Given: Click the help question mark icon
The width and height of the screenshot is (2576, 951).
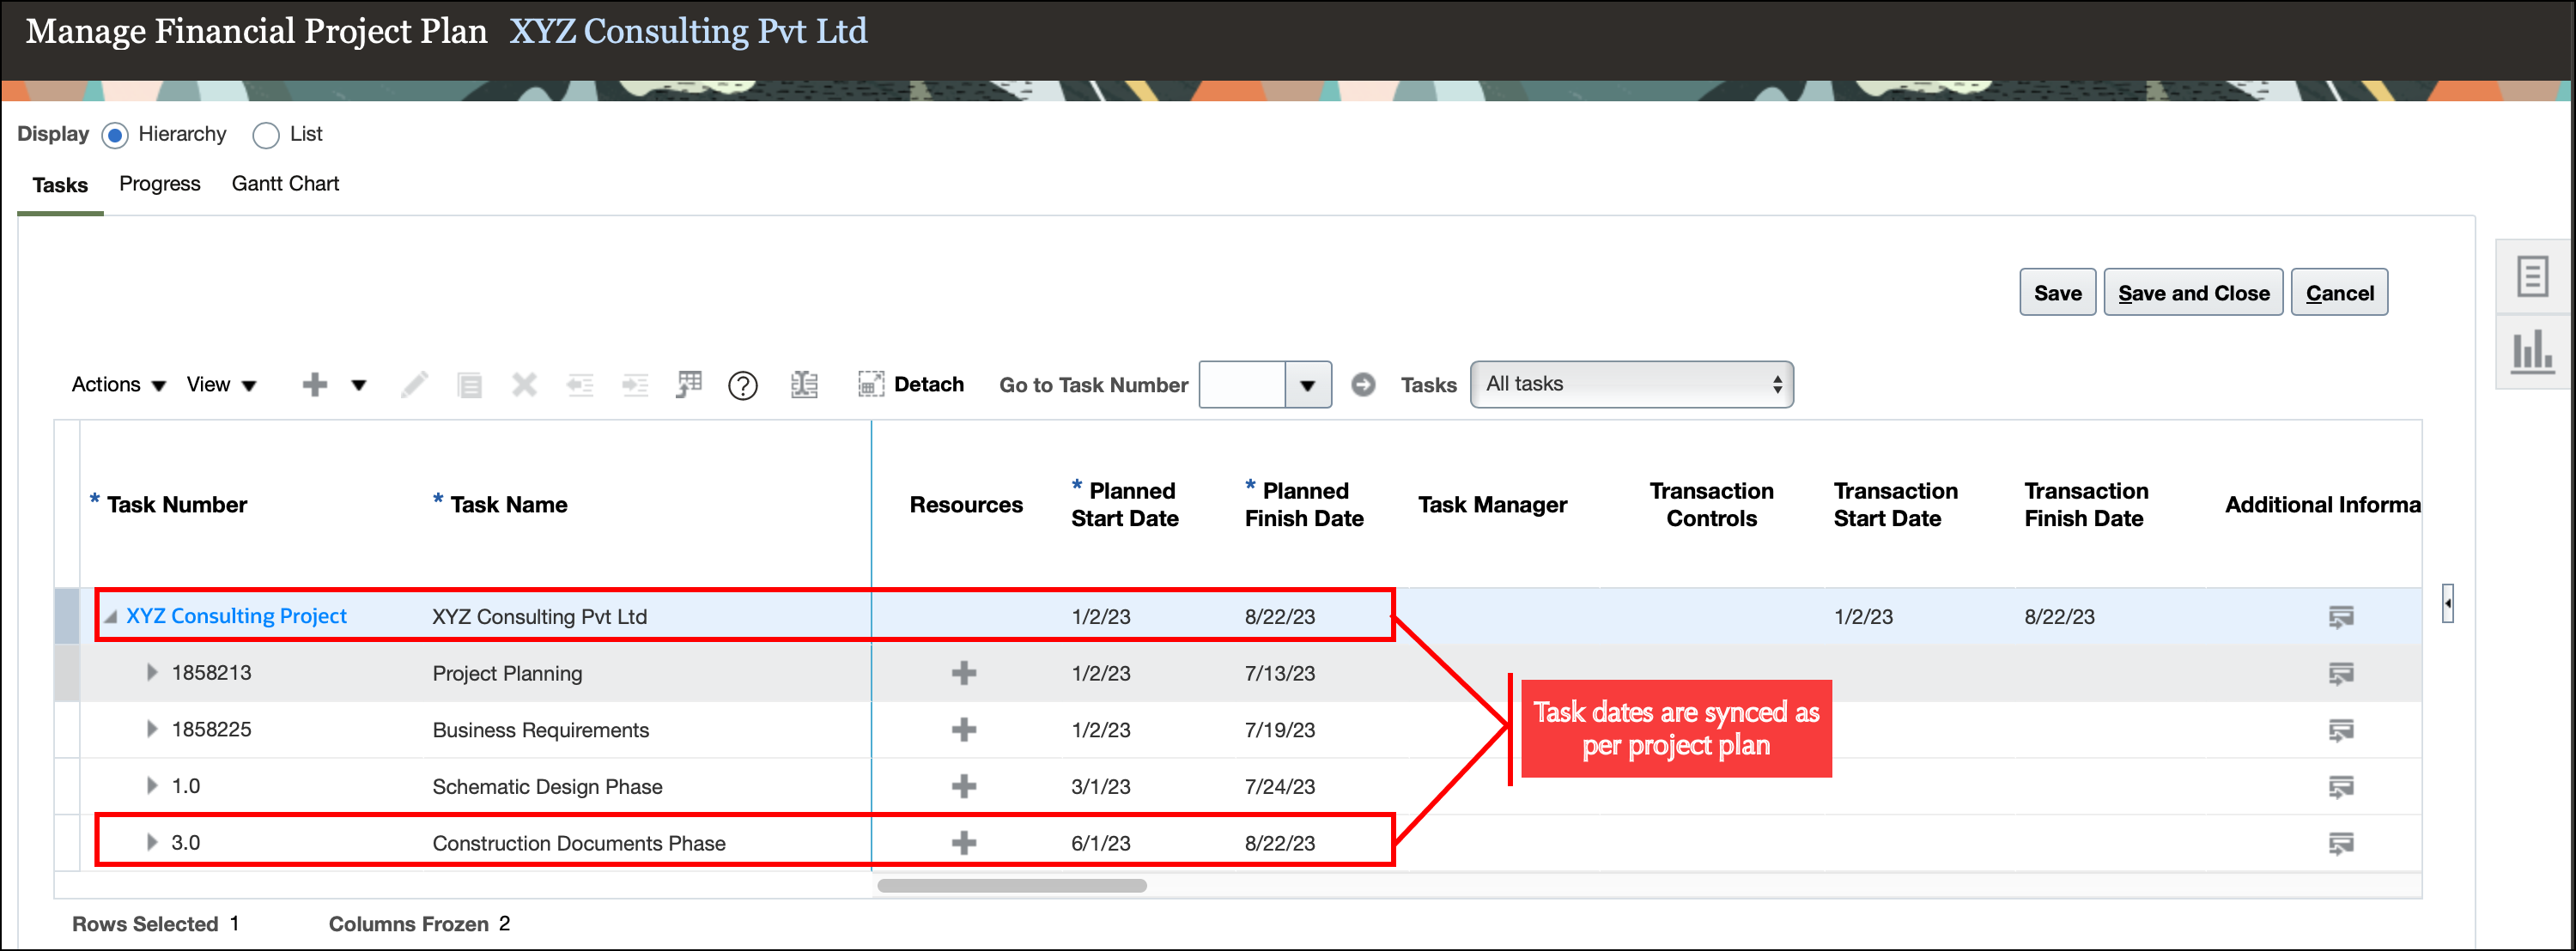Looking at the screenshot, I should (x=742, y=385).
